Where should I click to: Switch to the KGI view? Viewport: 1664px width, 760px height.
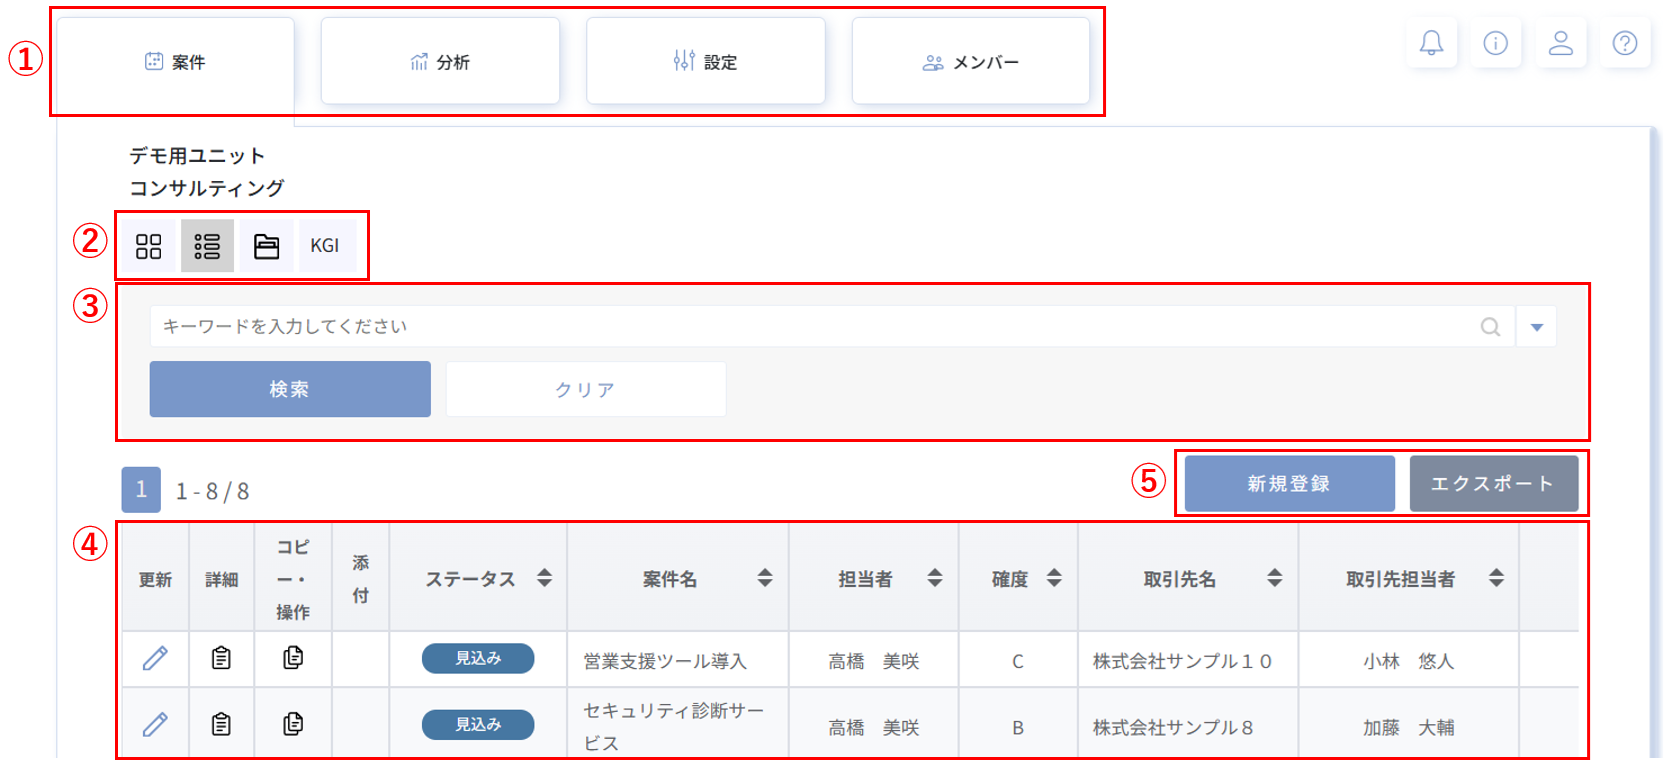[x=325, y=246]
